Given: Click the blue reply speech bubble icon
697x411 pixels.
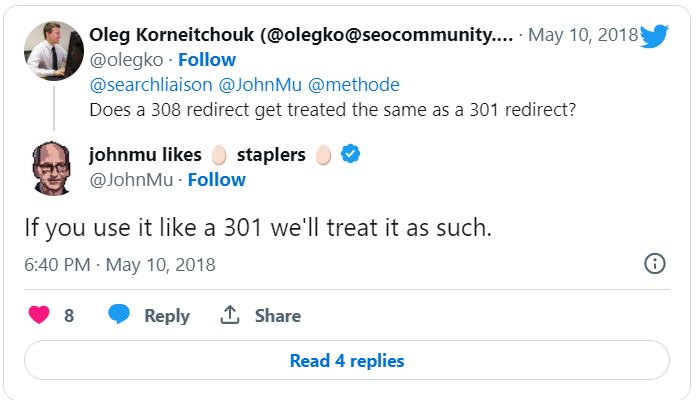Looking at the screenshot, I should (x=119, y=315).
